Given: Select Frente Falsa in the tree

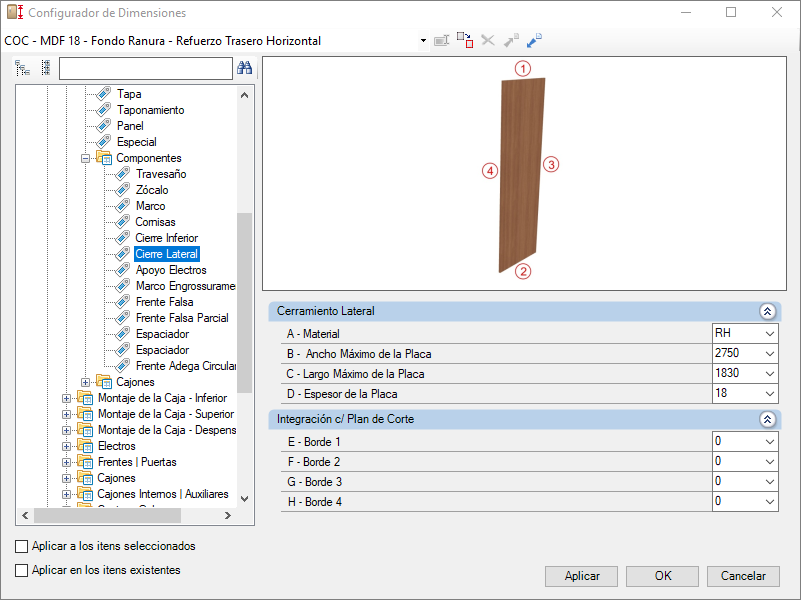Looking at the screenshot, I should [x=164, y=302].
